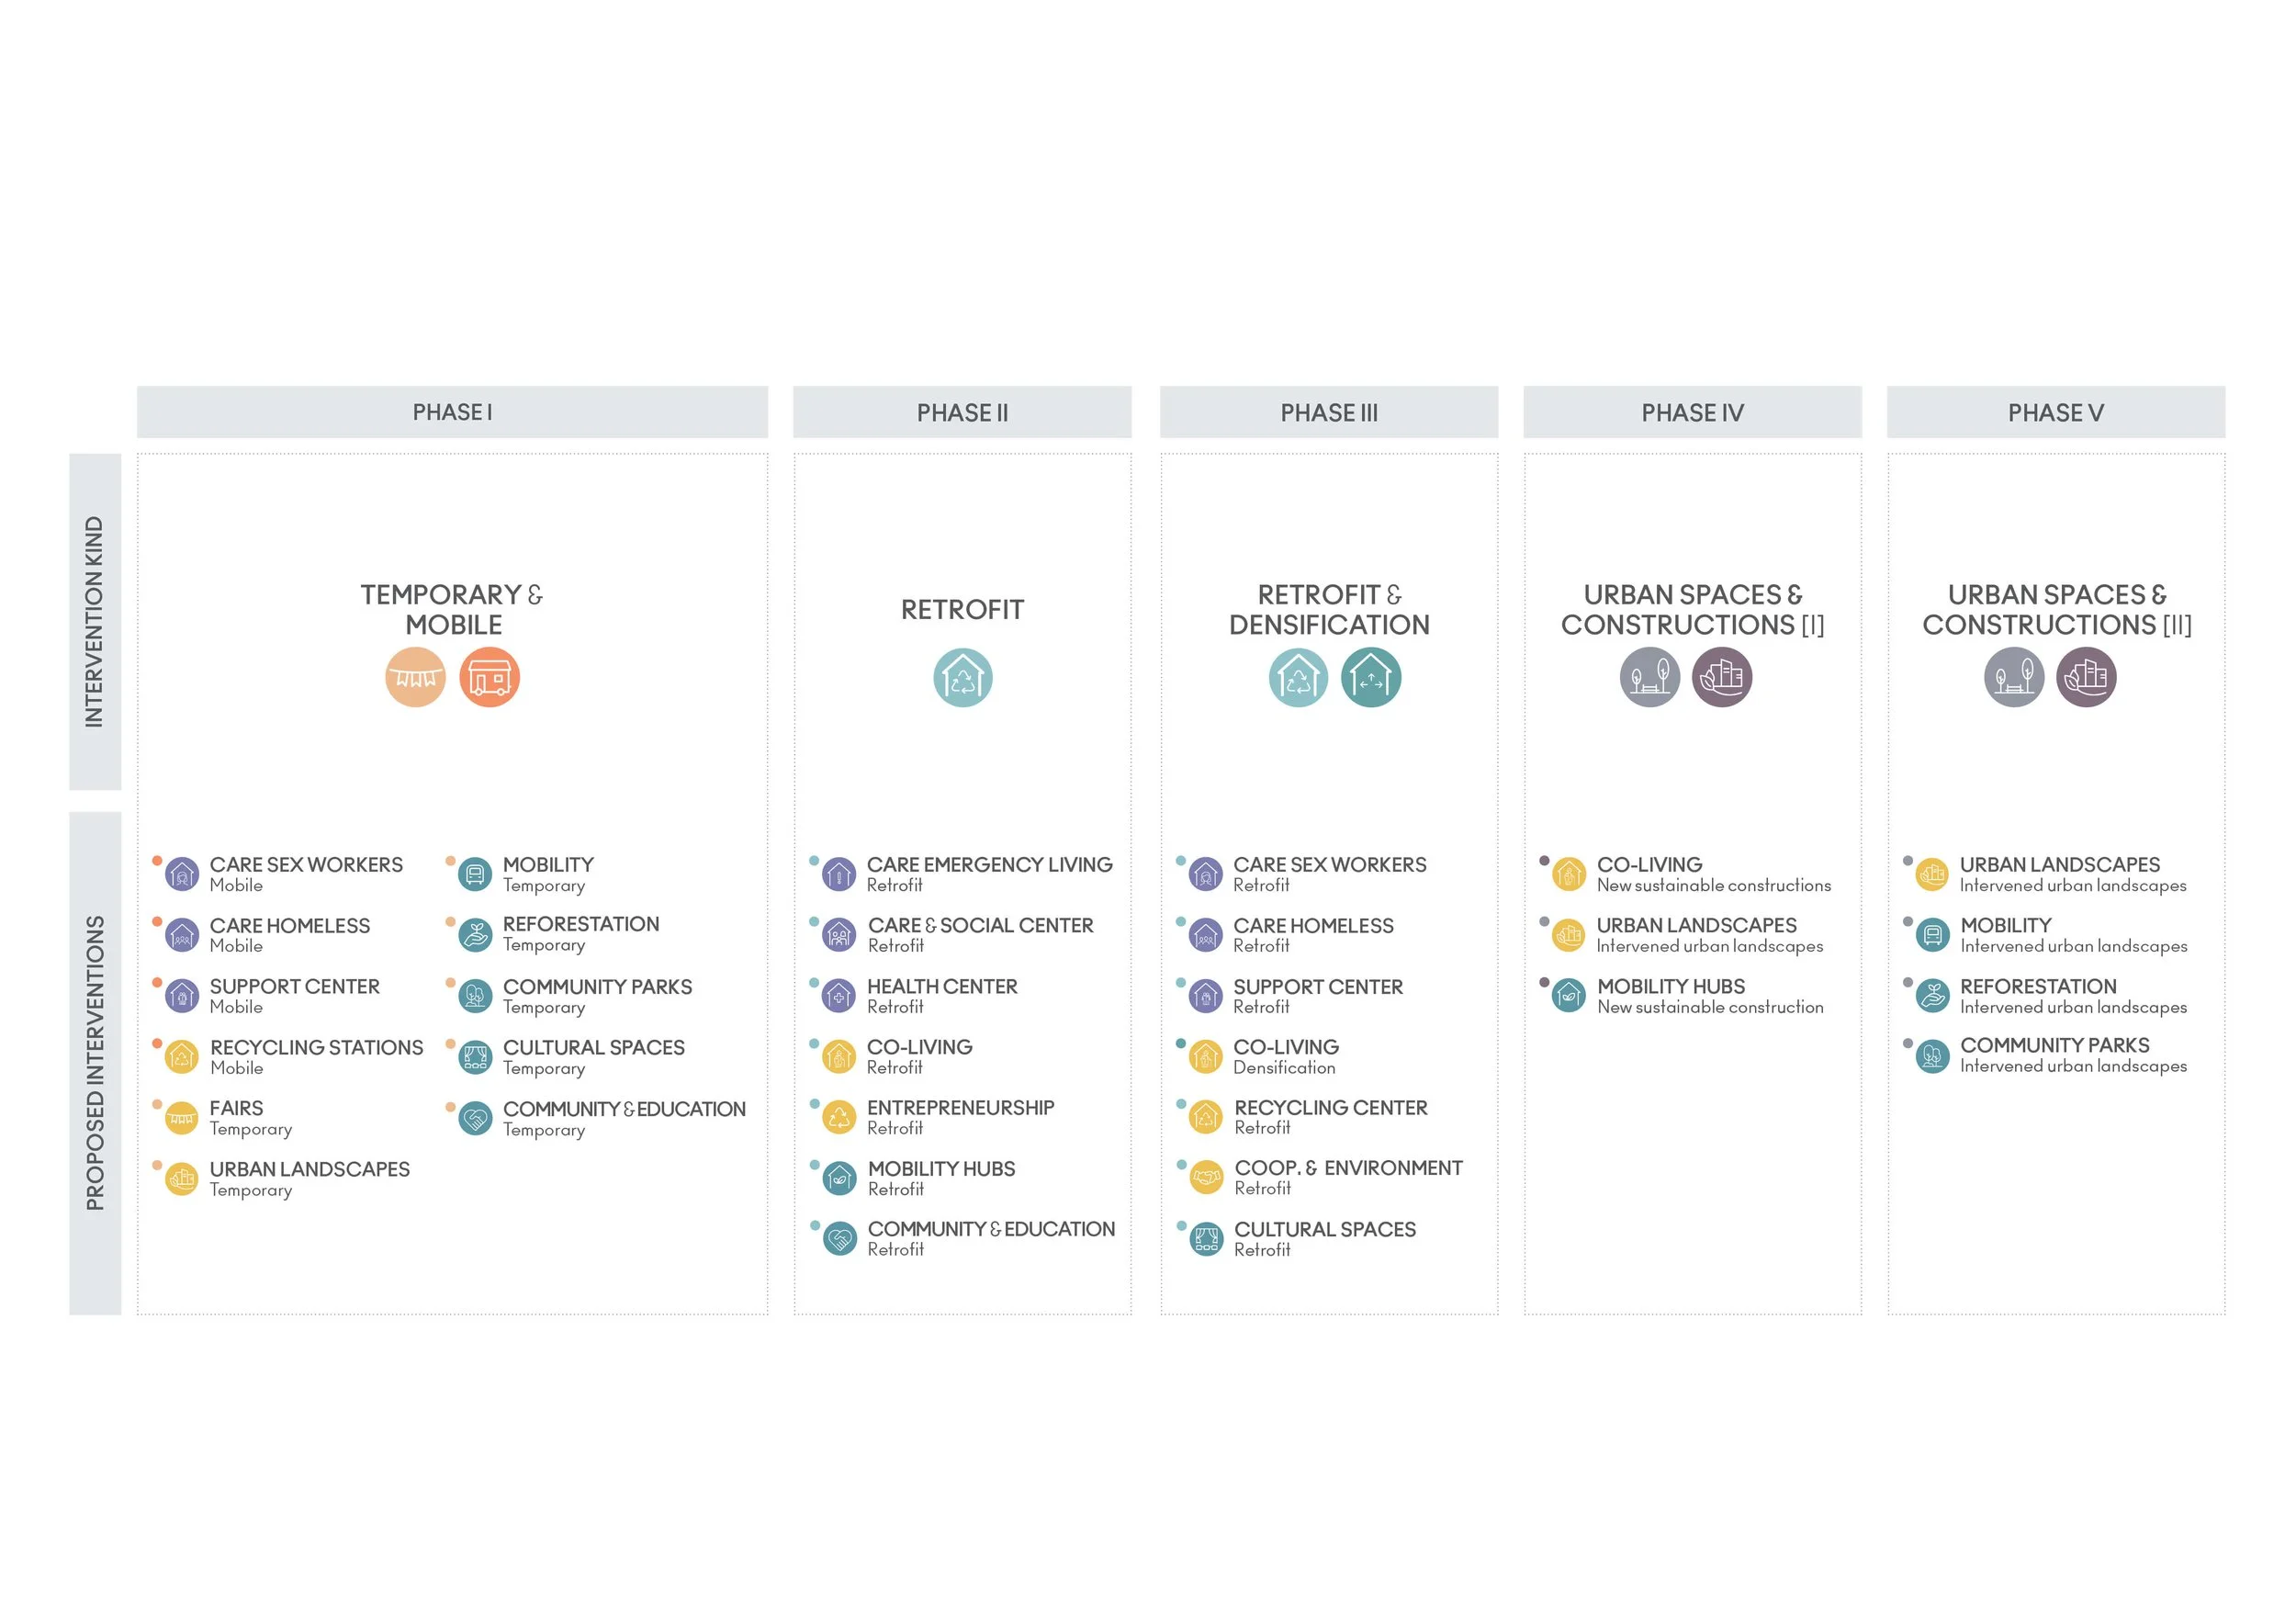Click the RETROFIT heading in Phase II

pyautogui.click(x=962, y=609)
